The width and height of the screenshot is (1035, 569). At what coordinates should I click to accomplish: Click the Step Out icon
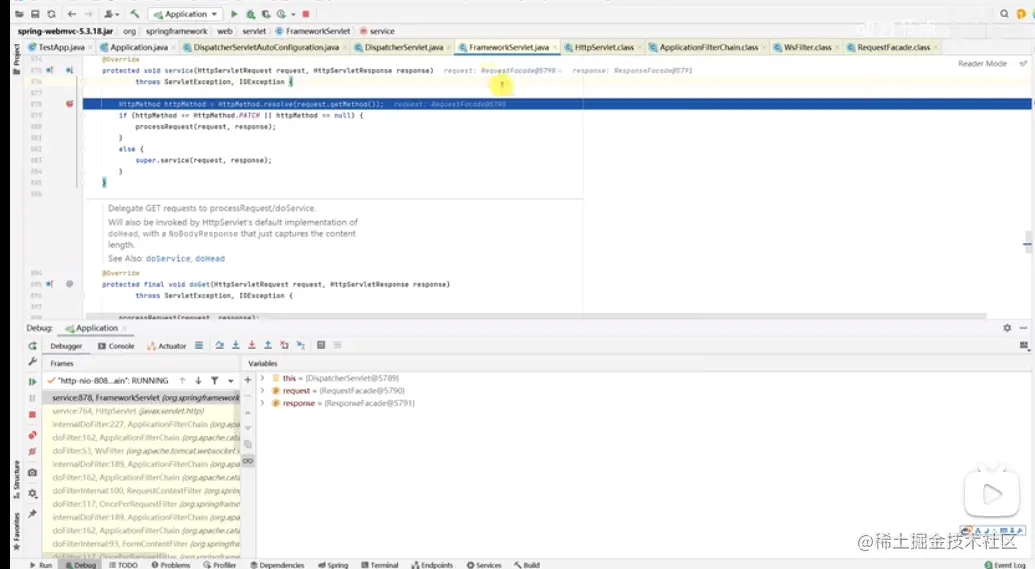pos(268,345)
